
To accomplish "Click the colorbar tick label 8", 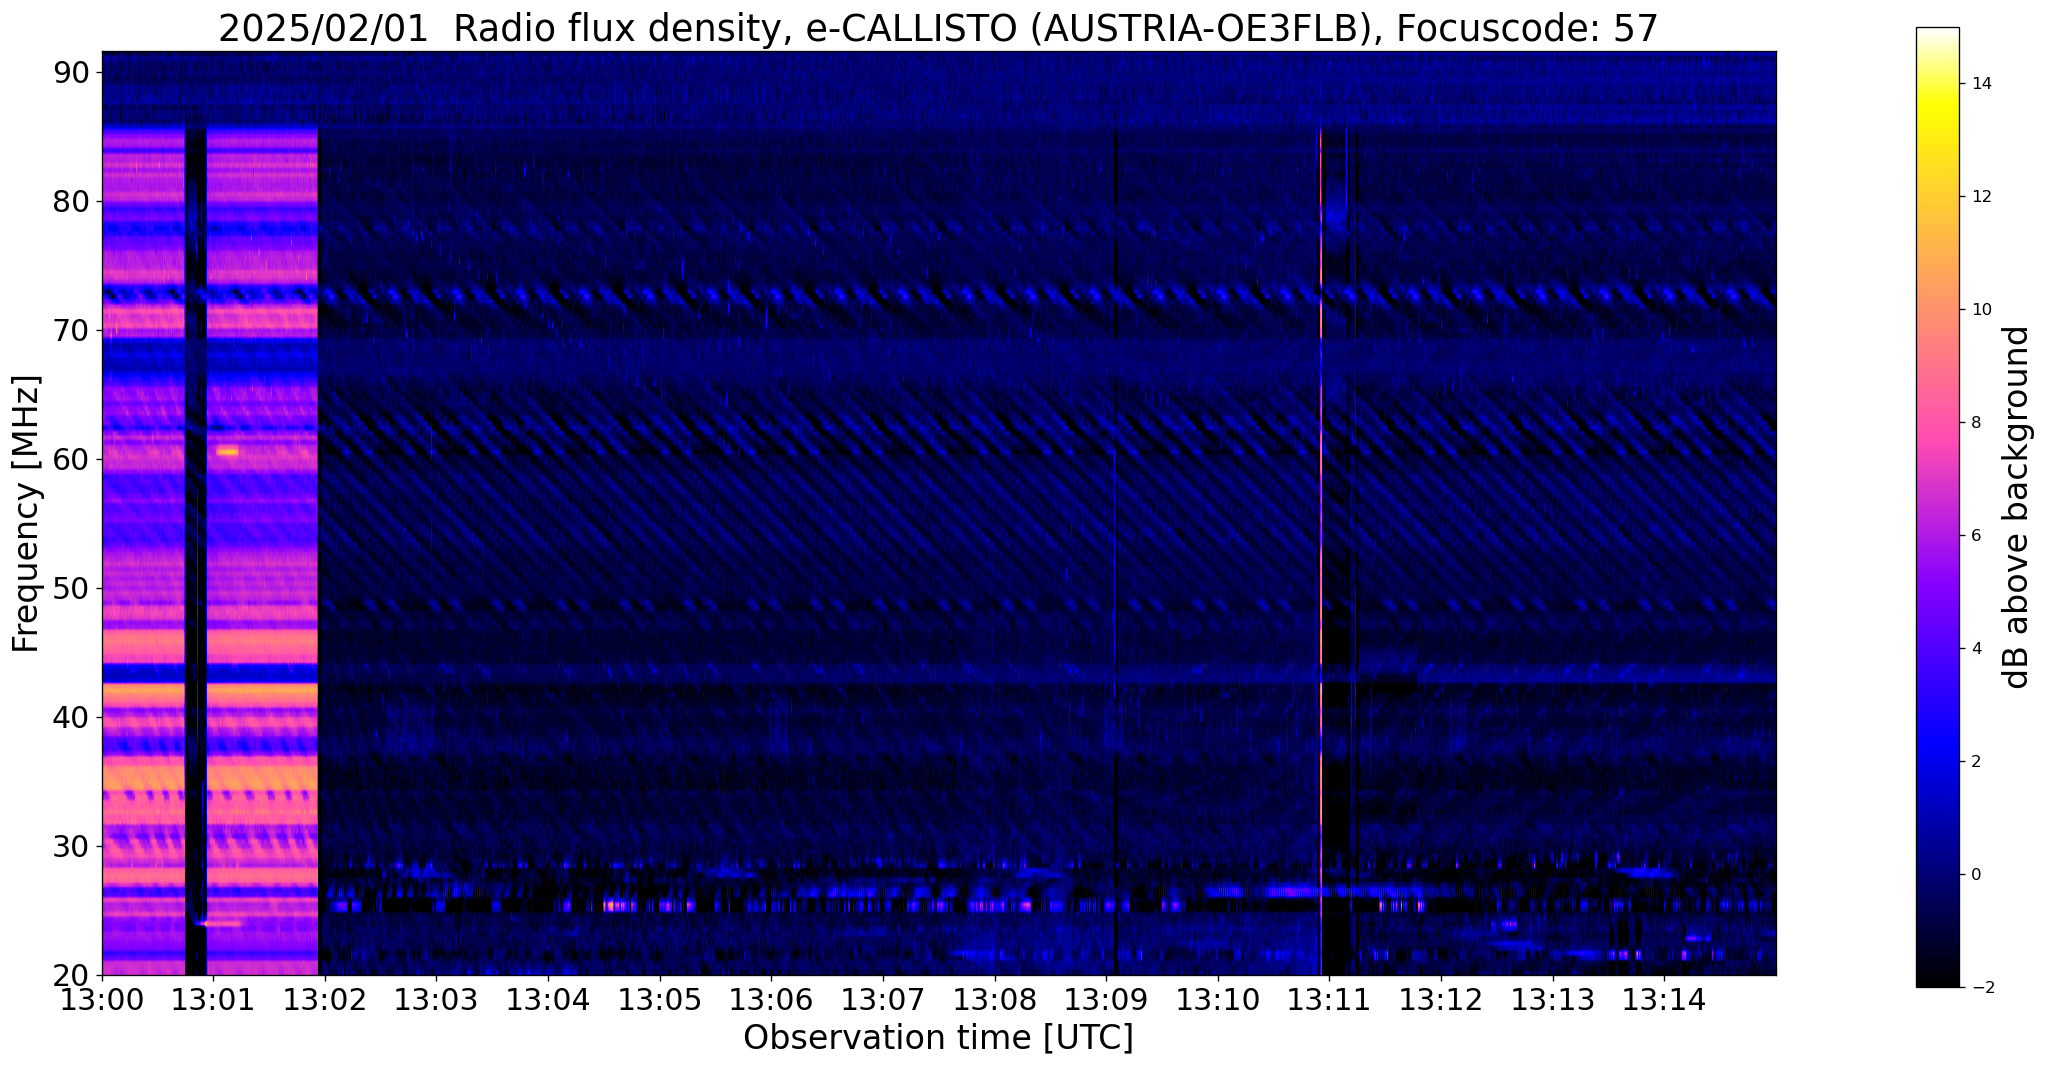I will point(1974,422).
